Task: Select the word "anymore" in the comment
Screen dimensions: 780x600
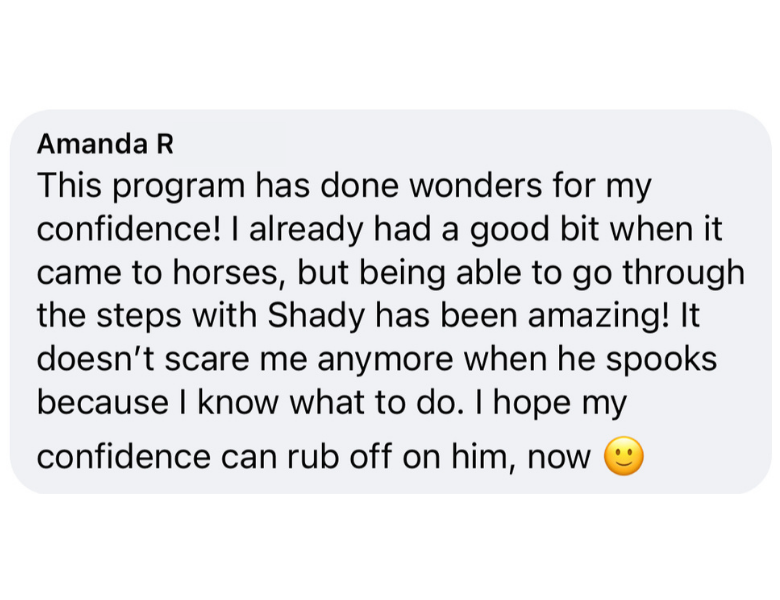Action: [385, 361]
